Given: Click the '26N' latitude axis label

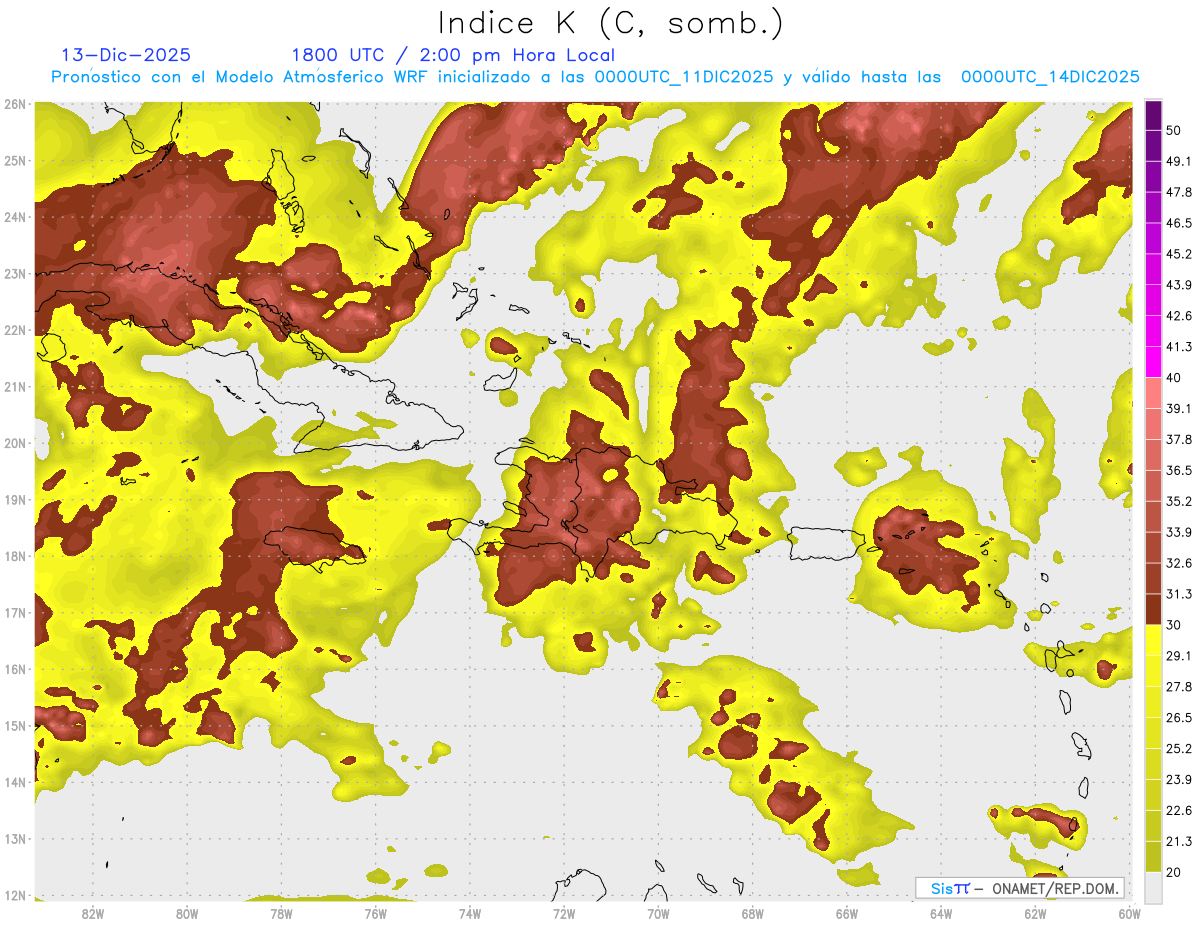Looking at the screenshot, I should pyautogui.click(x=15, y=103).
